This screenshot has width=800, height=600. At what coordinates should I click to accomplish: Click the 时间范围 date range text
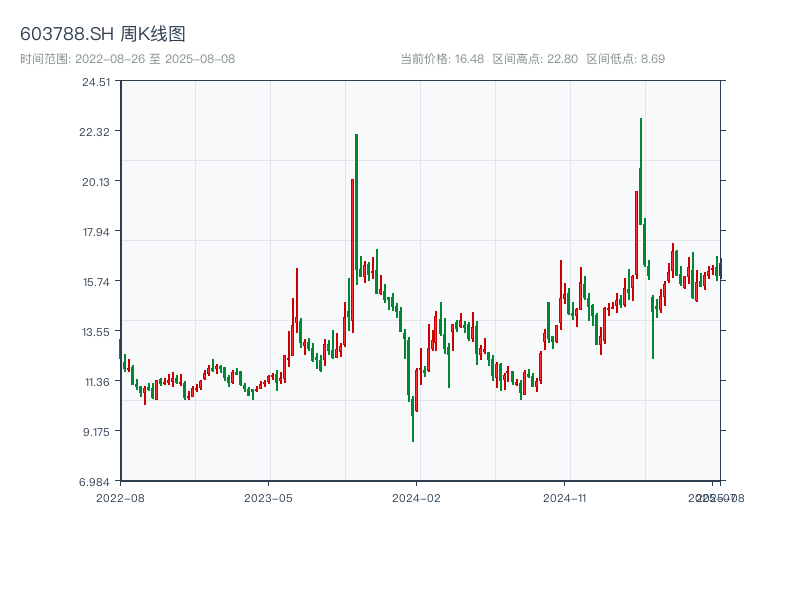click(127, 59)
